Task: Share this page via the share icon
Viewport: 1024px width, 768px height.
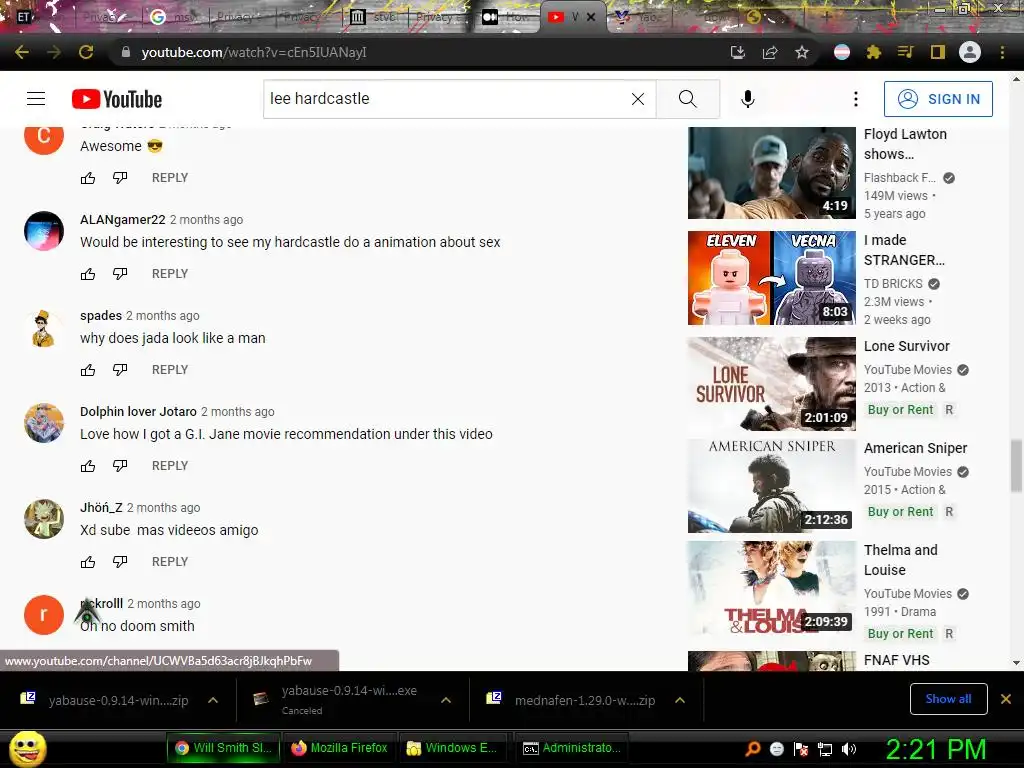Action: (x=770, y=52)
